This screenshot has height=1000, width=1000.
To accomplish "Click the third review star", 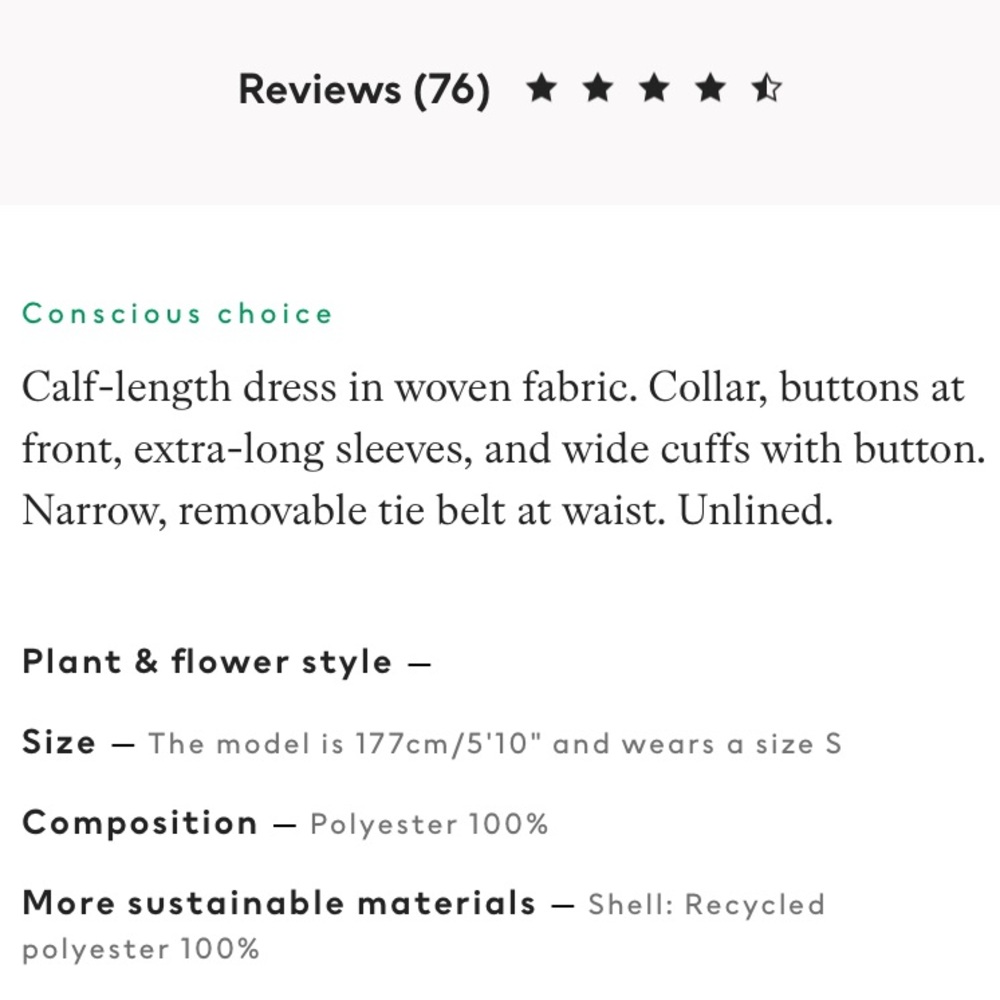I will pyautogui.click(x=654, y=87).
